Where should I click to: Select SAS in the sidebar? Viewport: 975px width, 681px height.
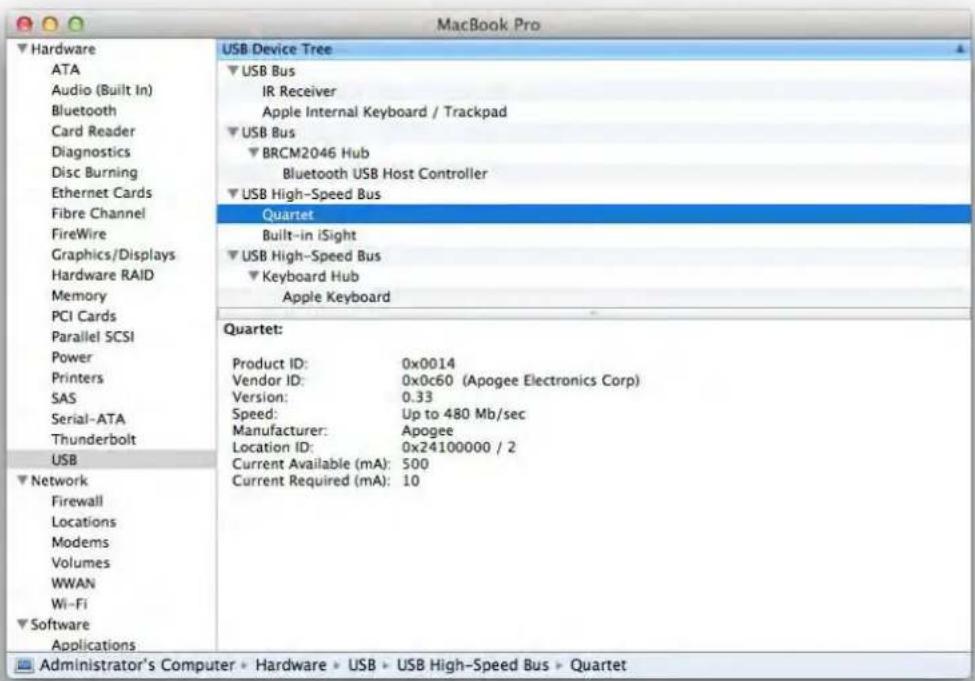(x=63, y=398)
